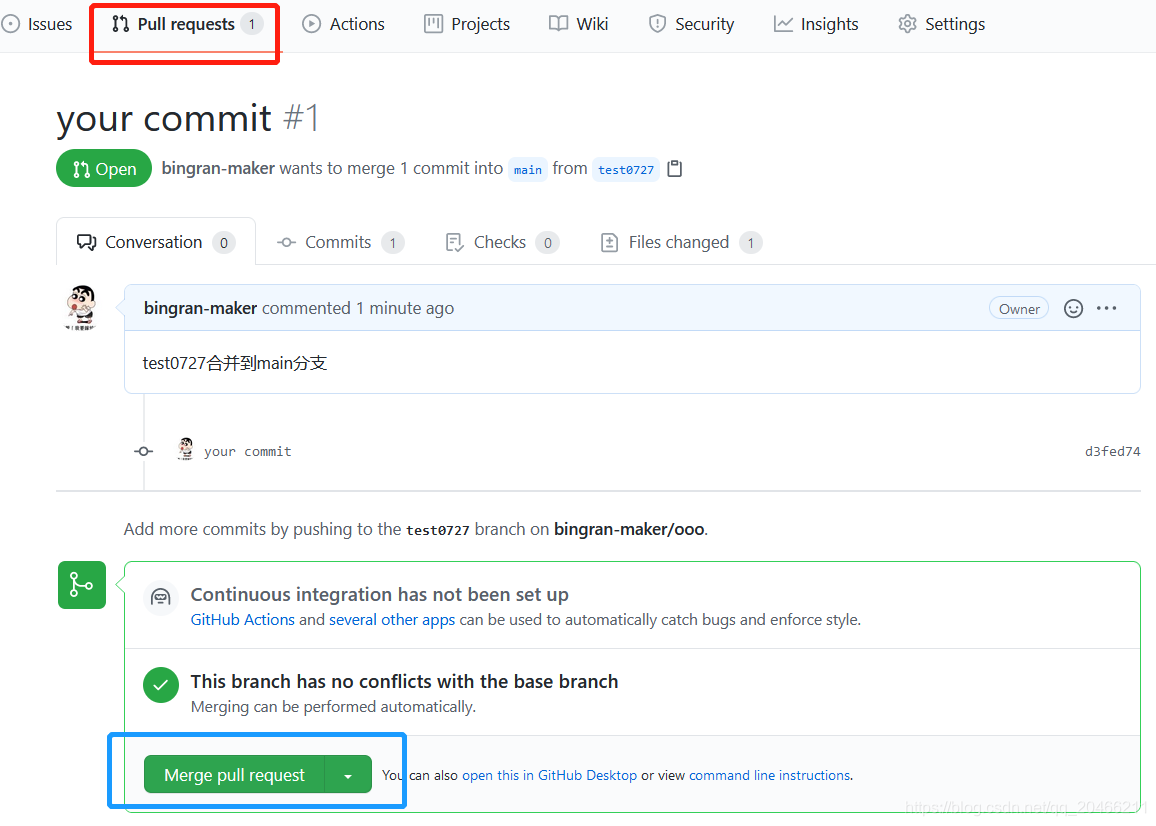Open the Projects tab
This screenshot has height=826, width=1156.
click(x=467, y=24)
